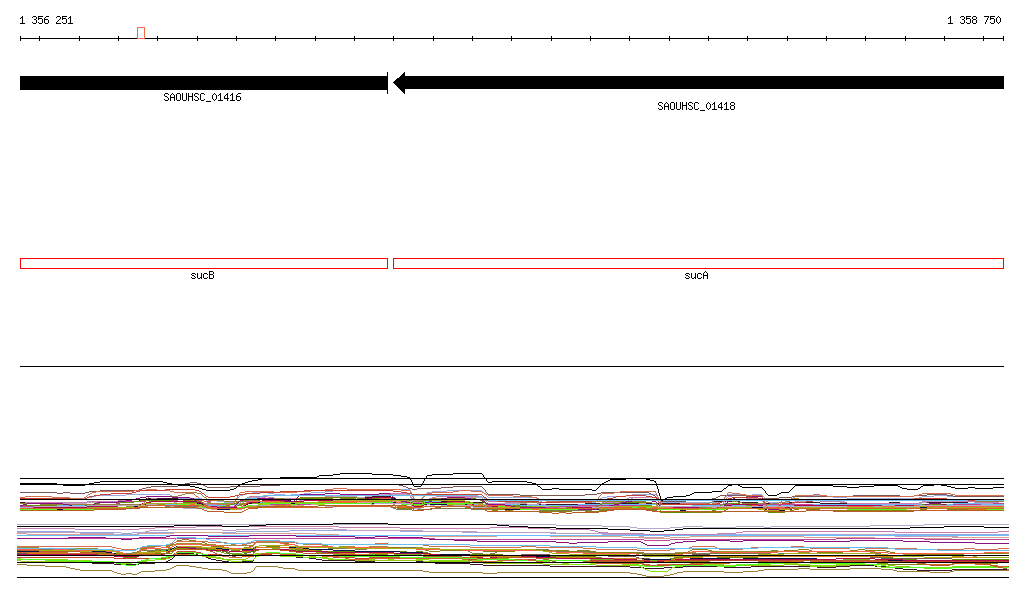Click the small red marker on ruler
1024x611 pixels.
tap(141, 33)
